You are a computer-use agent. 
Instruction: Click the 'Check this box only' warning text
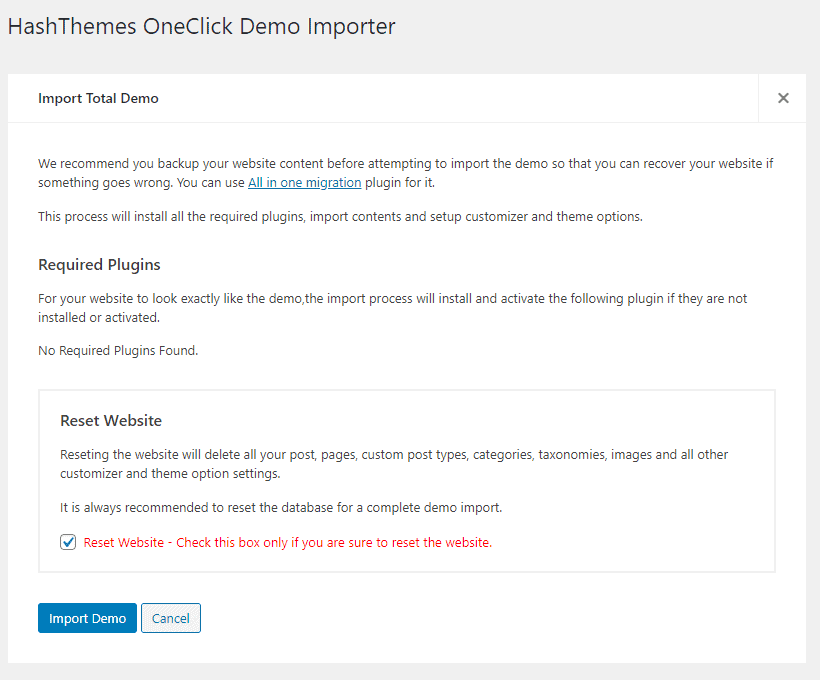pos(334,542)
